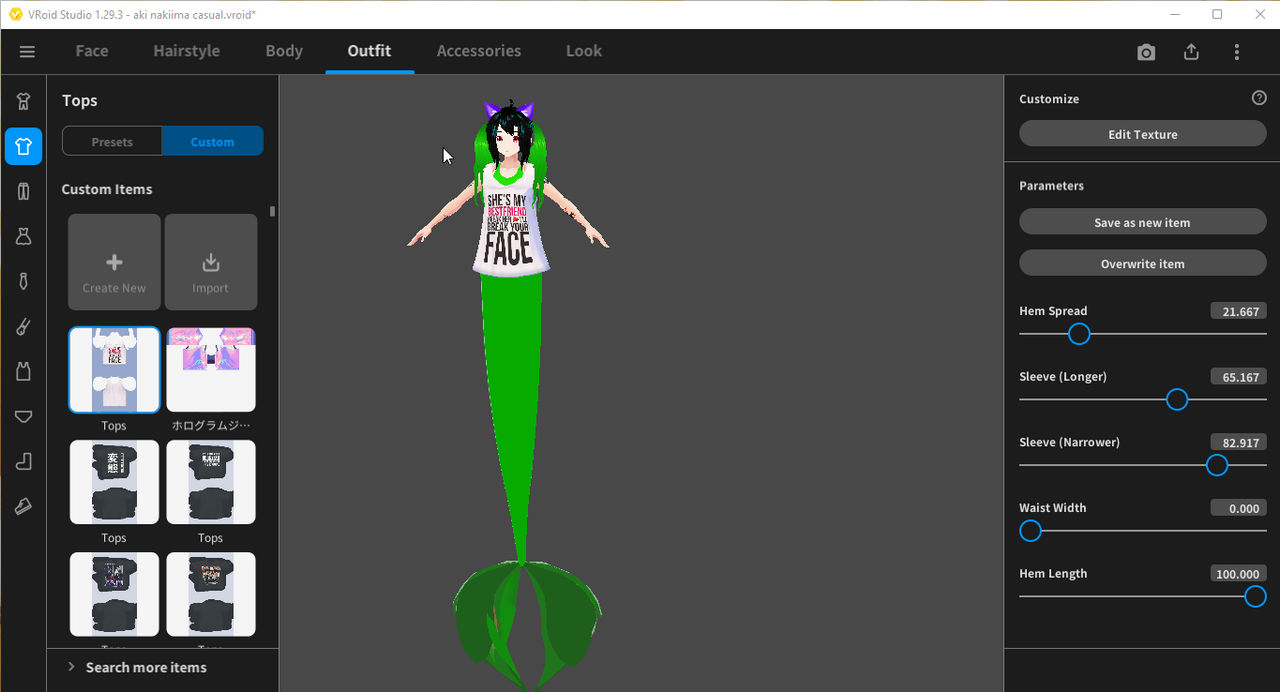Click the Hem Spread slider handle
Screen dimensions: 1280x692
1079,334
